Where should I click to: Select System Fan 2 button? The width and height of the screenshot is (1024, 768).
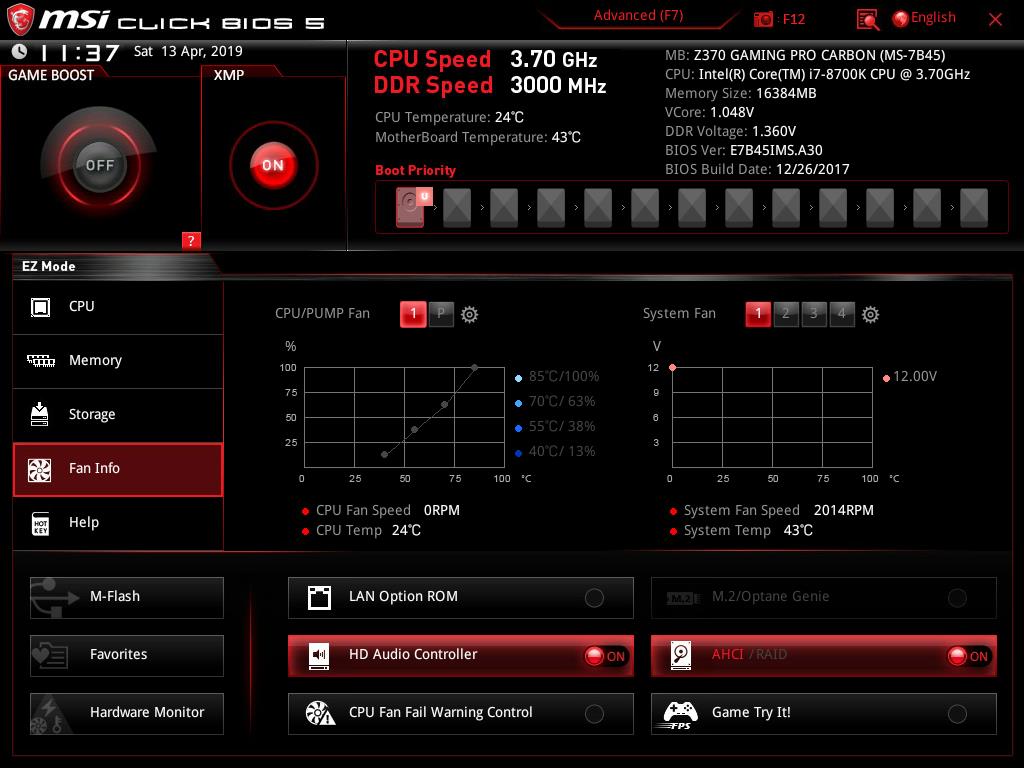[786, 314]
